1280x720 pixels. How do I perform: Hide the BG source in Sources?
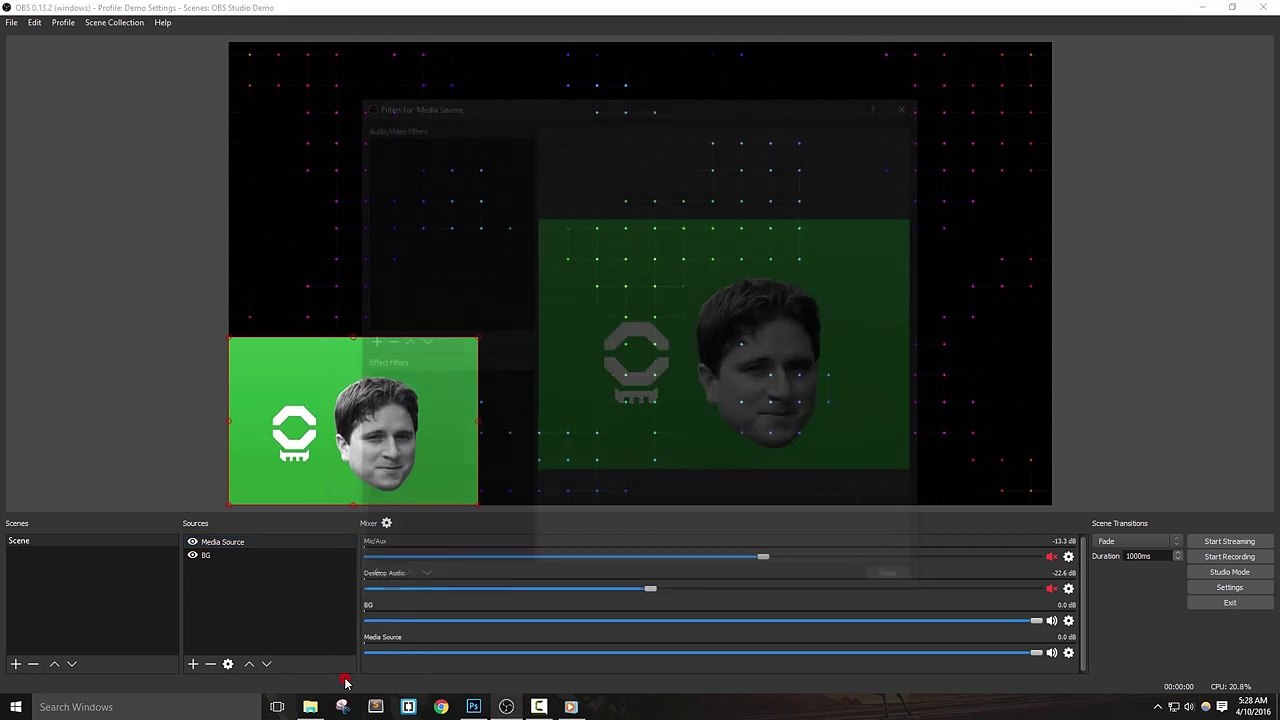tap(192, 555)
